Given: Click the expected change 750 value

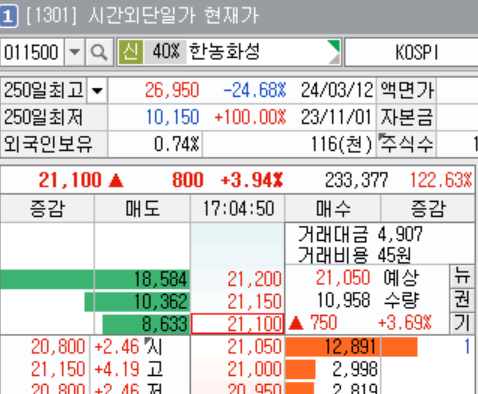Looking at the screenshot, I should click(x=323, y=323).
